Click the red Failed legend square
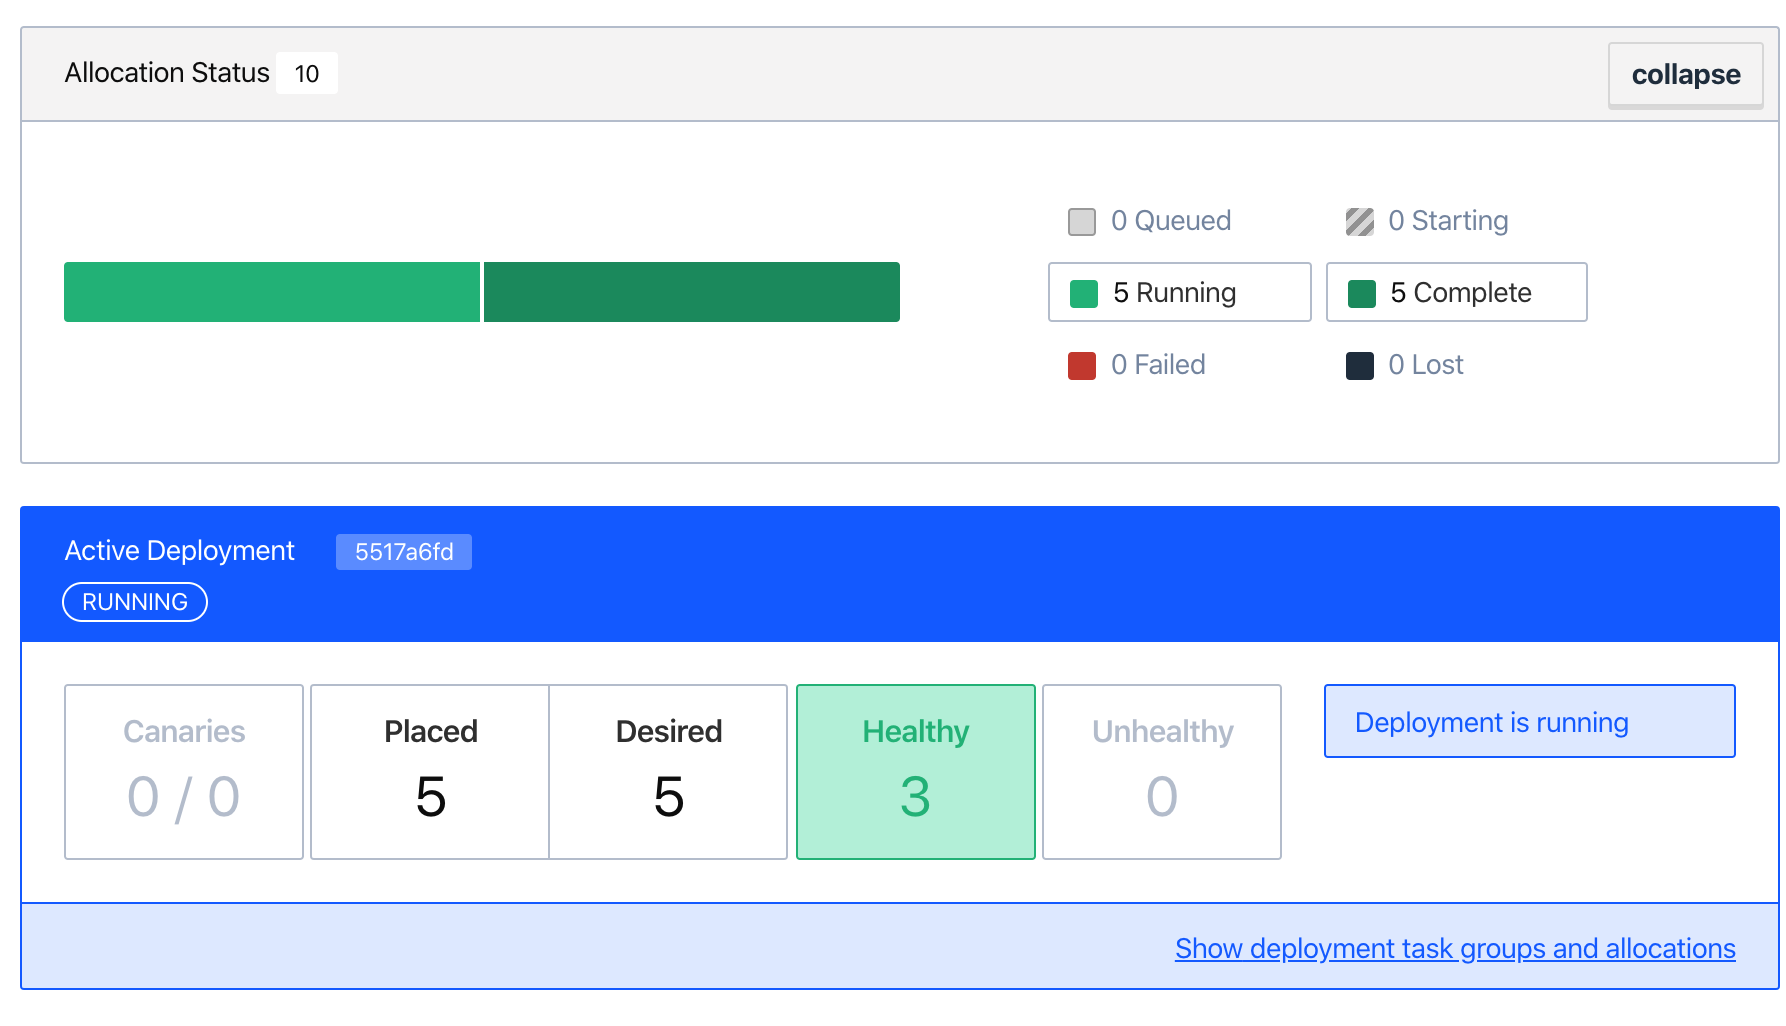The width and height of the screenshot is (1786, 1026). (1082, 366)
